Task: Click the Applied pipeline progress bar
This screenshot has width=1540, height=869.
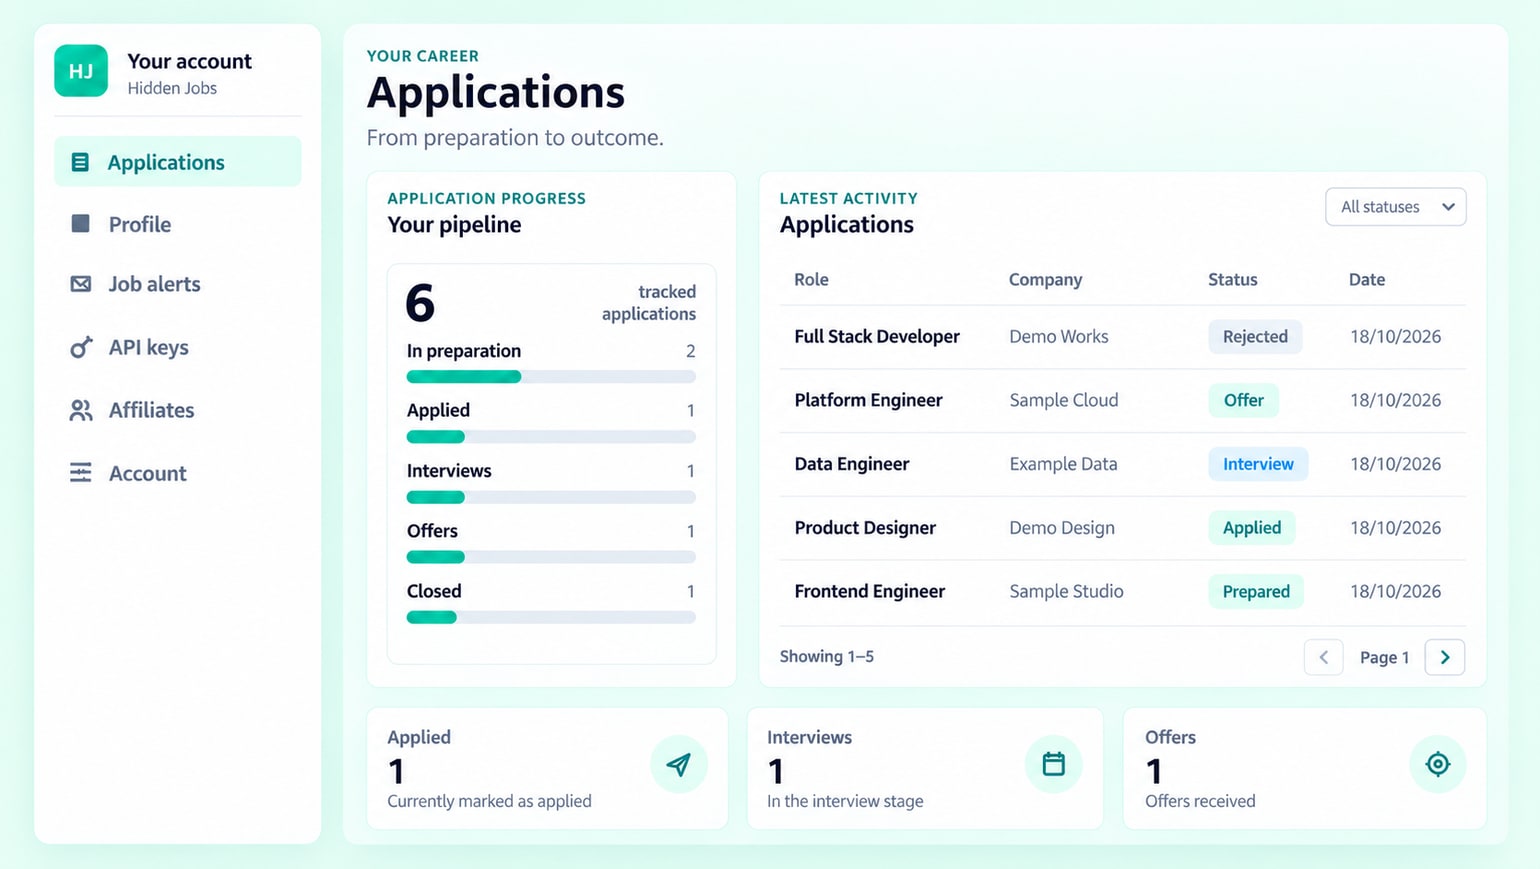Action: coord(551,437)
